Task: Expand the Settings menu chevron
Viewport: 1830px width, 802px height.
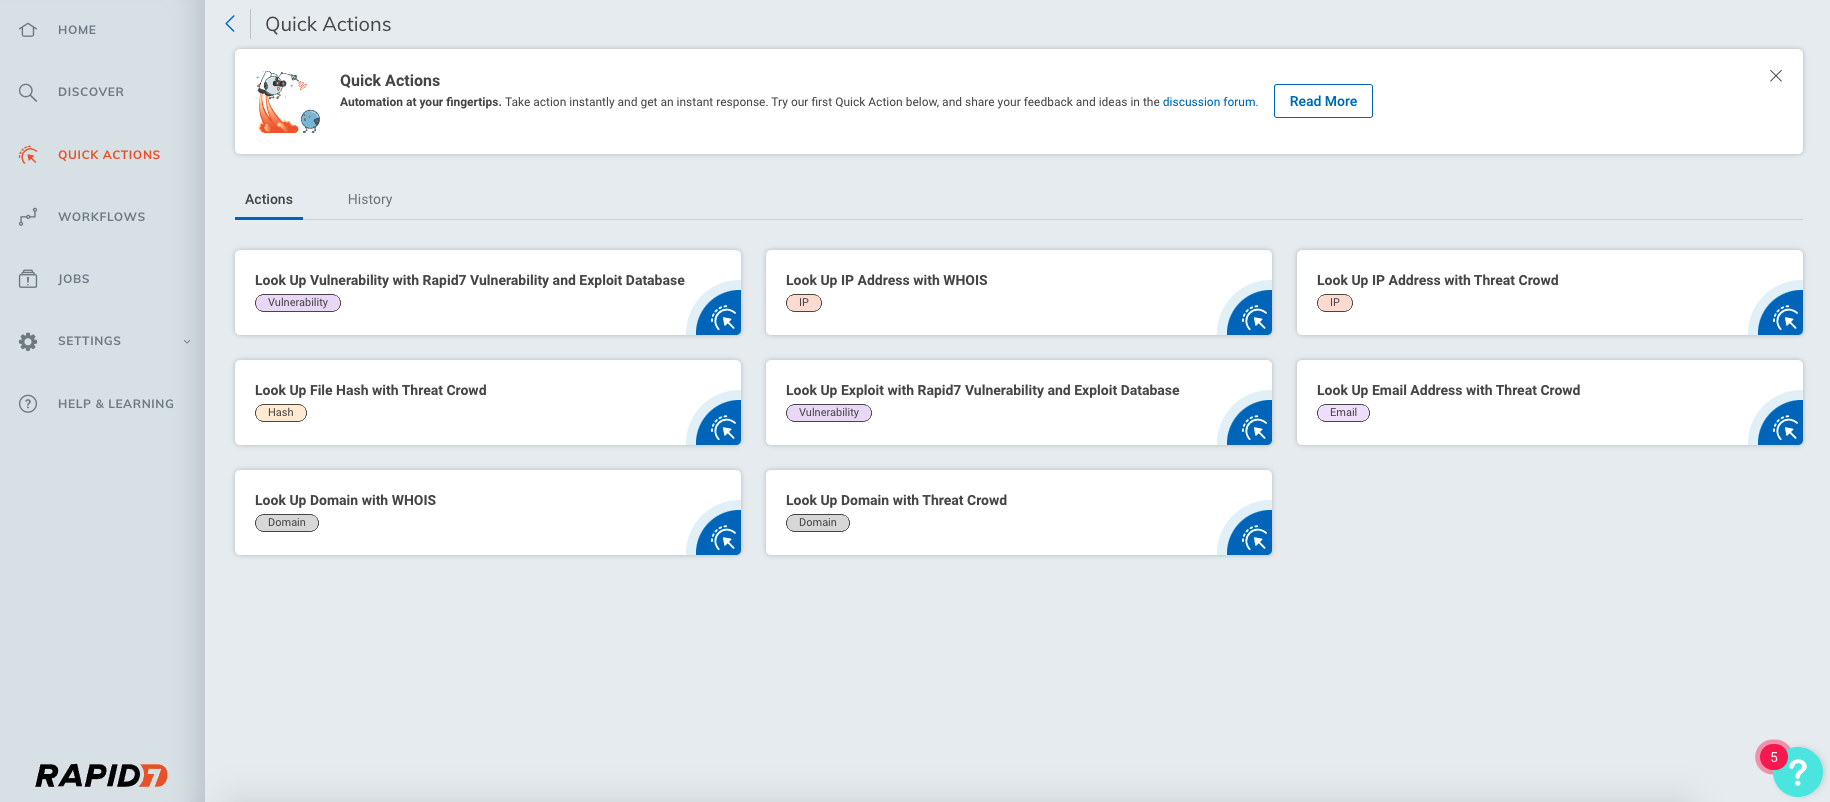Action: [187, 342]
